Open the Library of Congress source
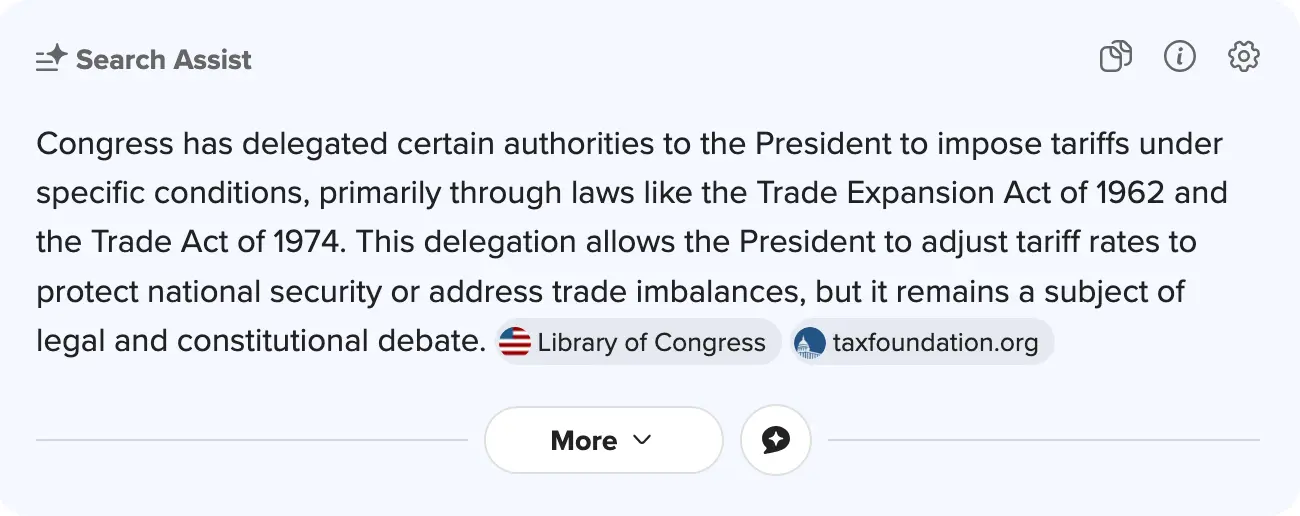The image size is (1300, 516). point(651,343)
